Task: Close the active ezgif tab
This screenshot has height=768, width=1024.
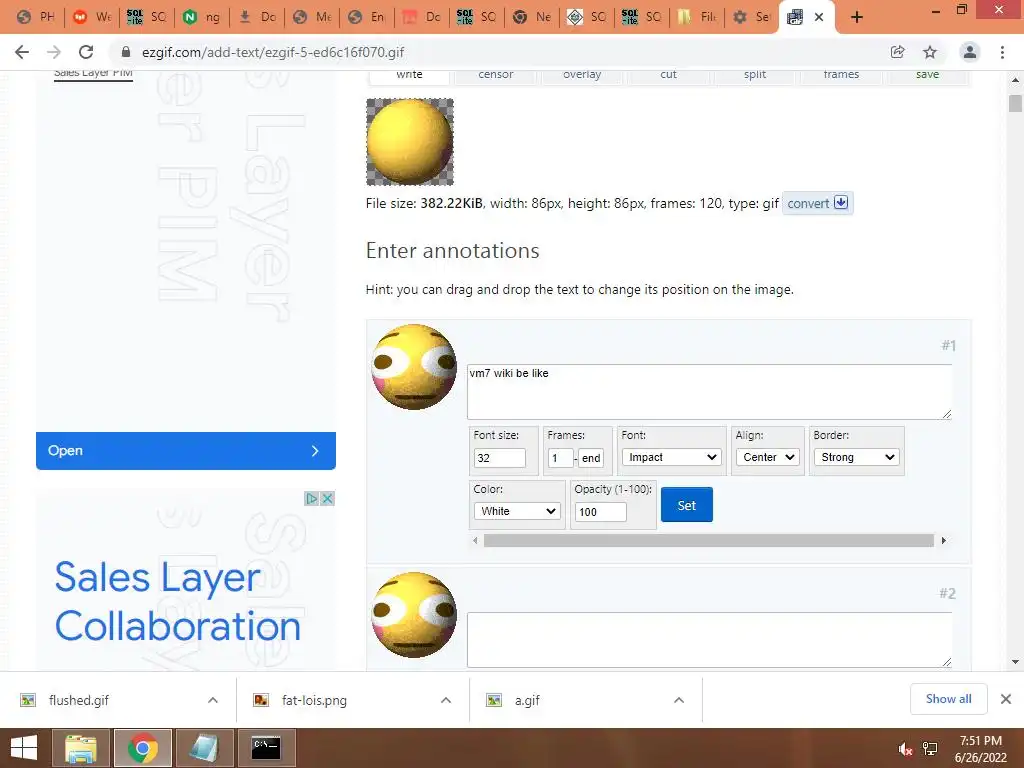Action: pos(819,17)
